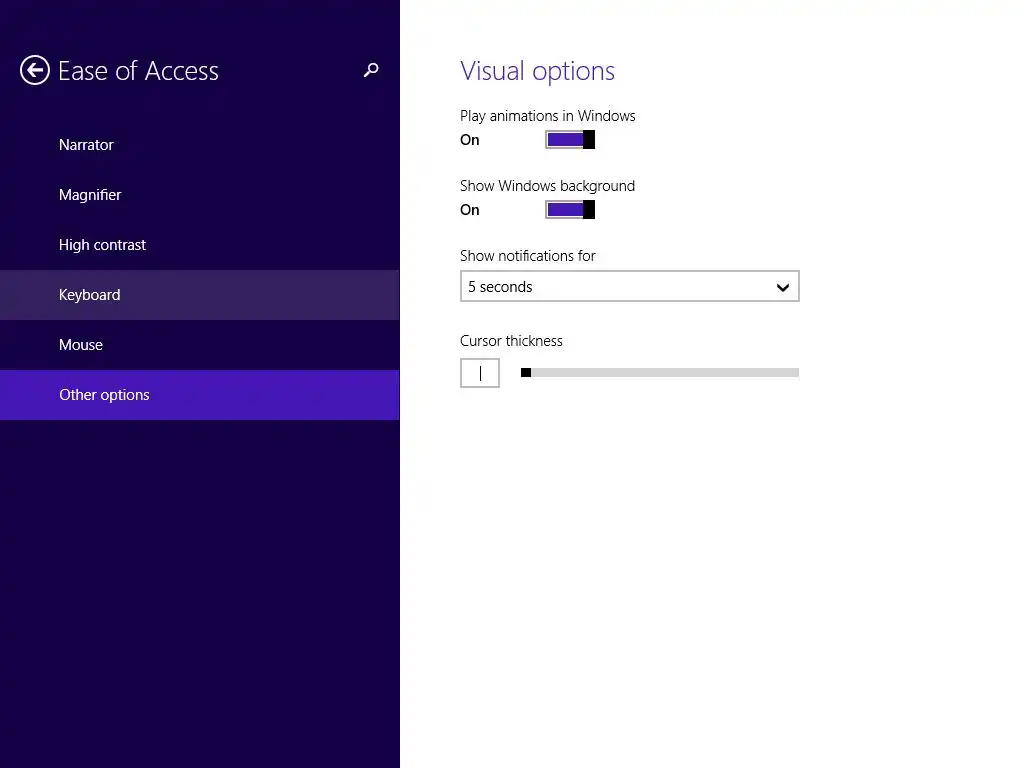1024x768 pixels.
Task: Go to Magnifier settings
Action: tap(199, 195)
